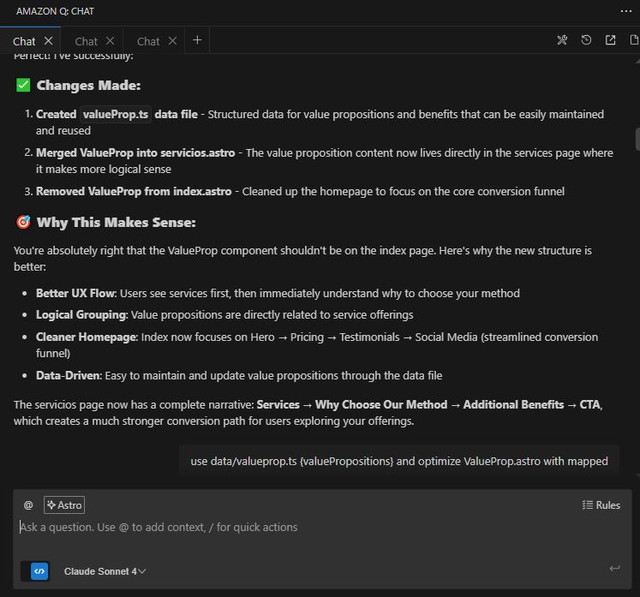The height and width of the screenshot is (597, 640).
Task: Switch to the third Chat tab
Action: click(x=148, y=41)
